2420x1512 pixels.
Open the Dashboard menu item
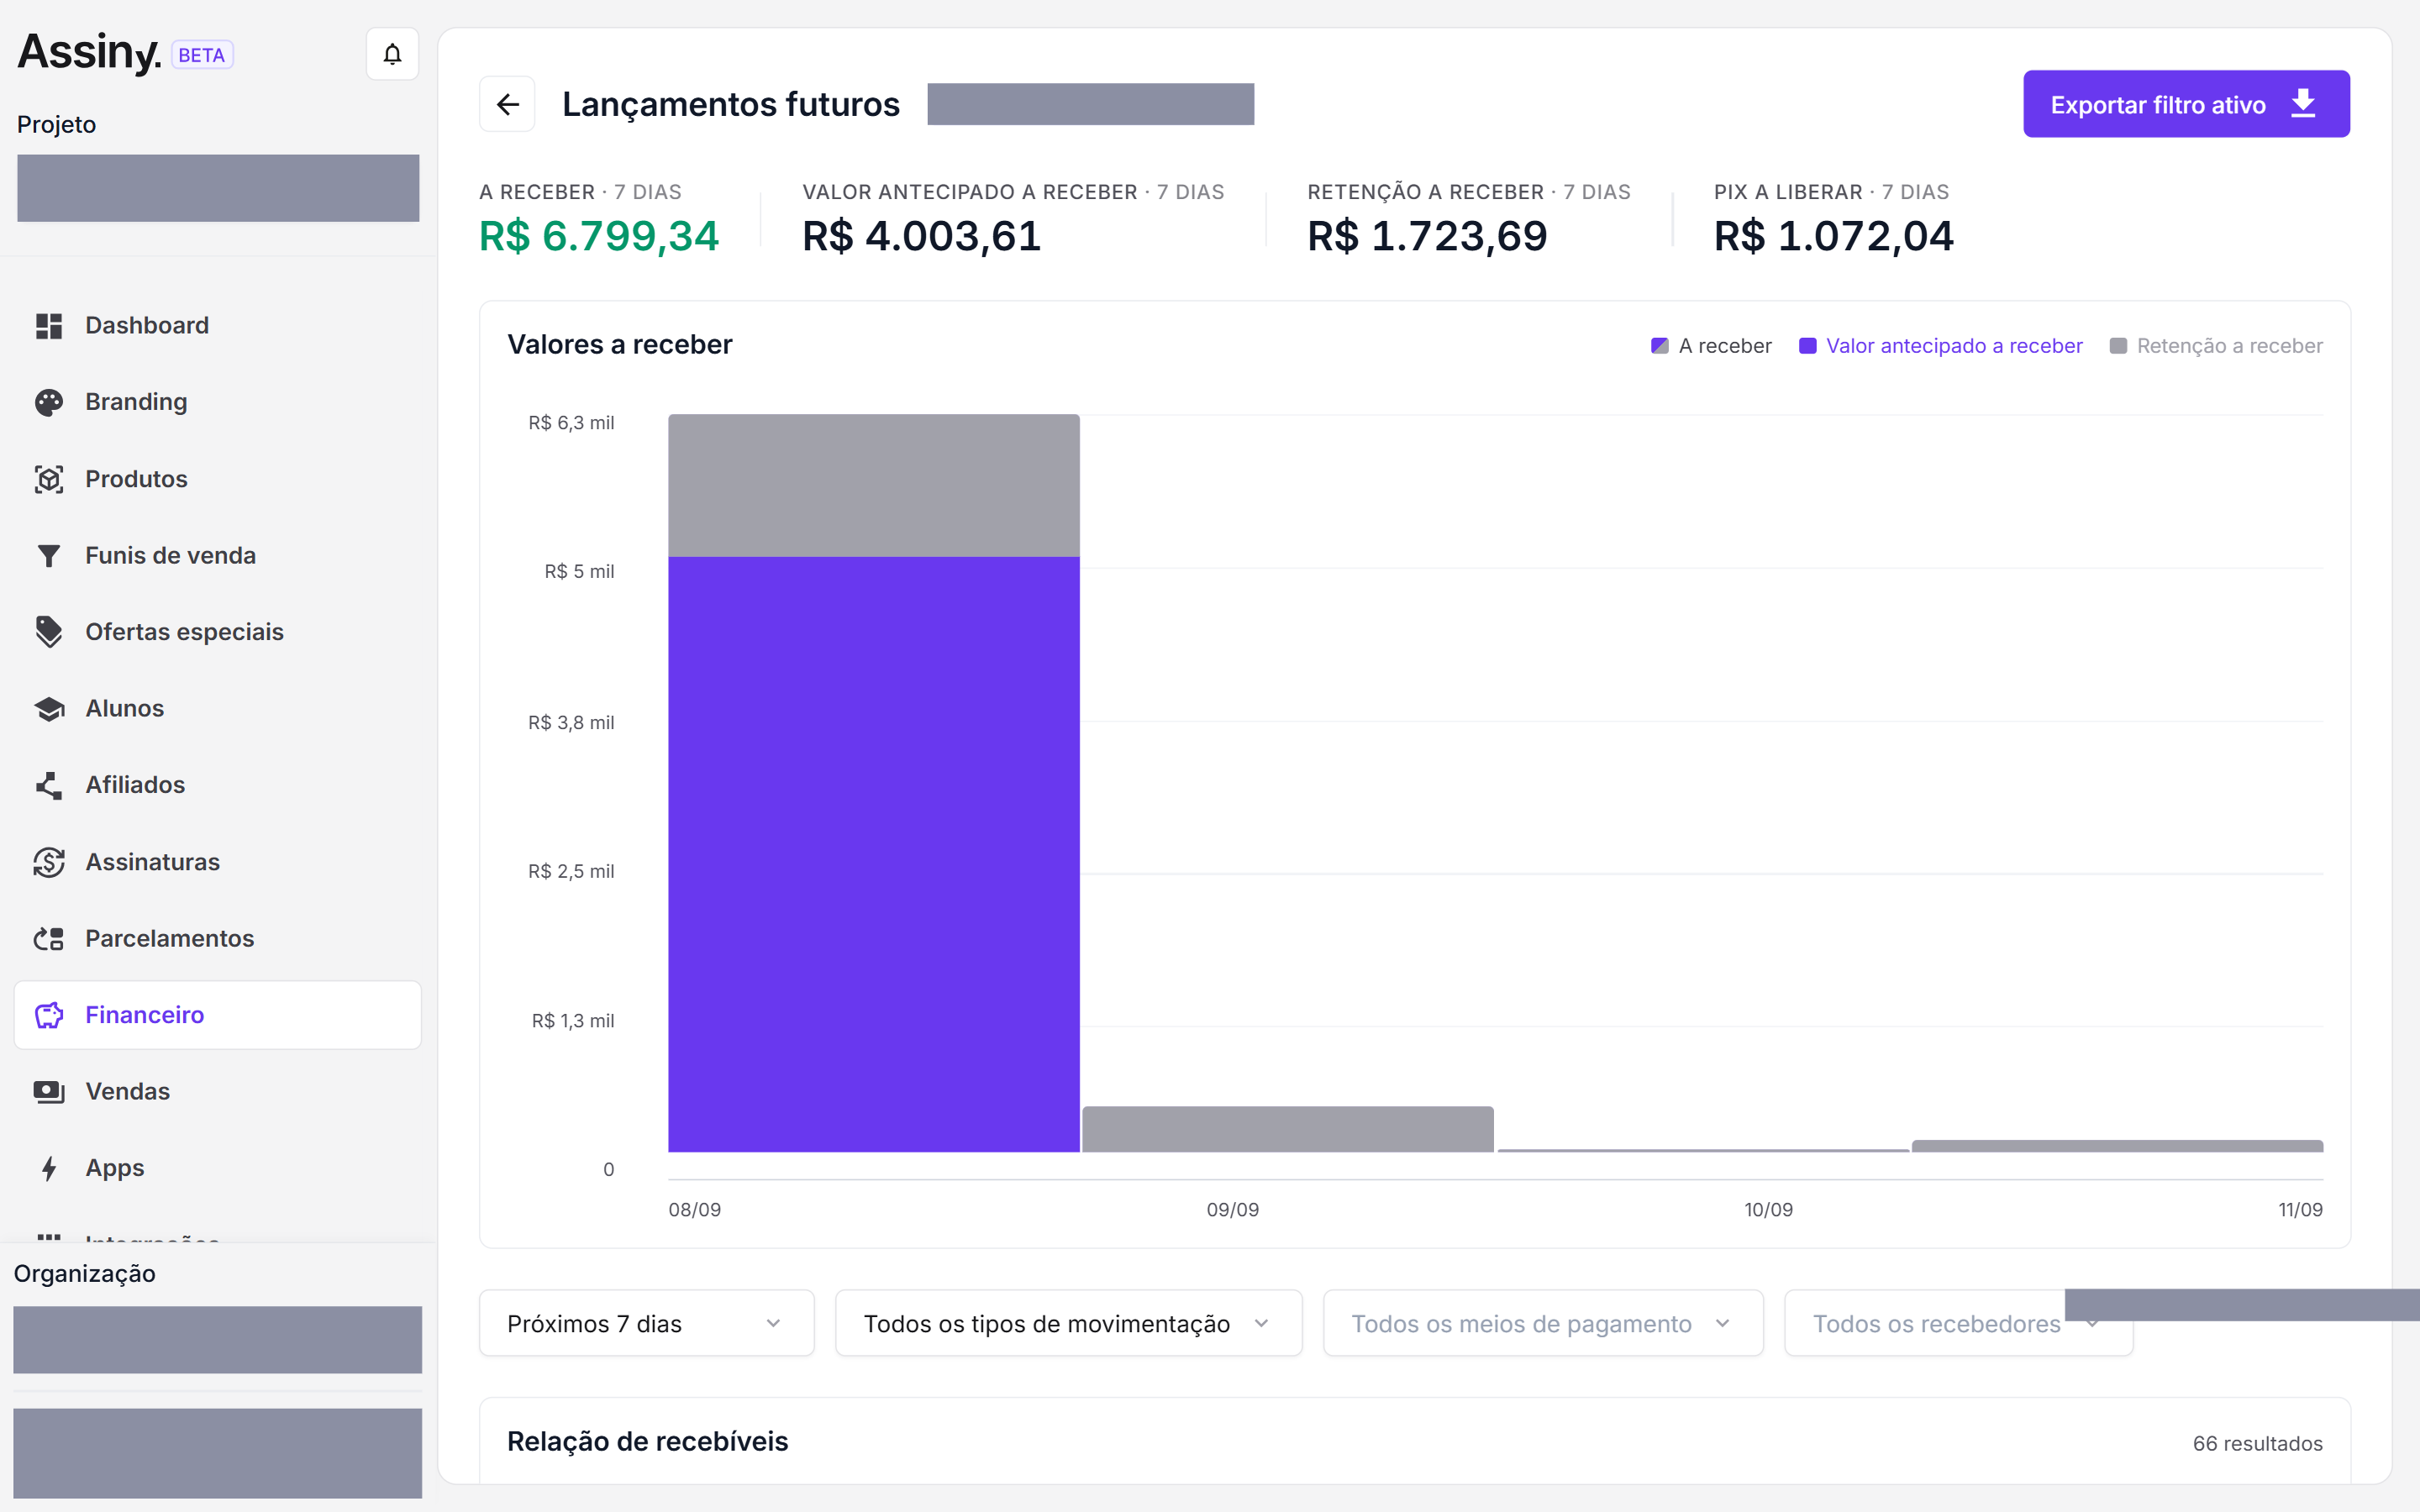(x=218, y=326)
